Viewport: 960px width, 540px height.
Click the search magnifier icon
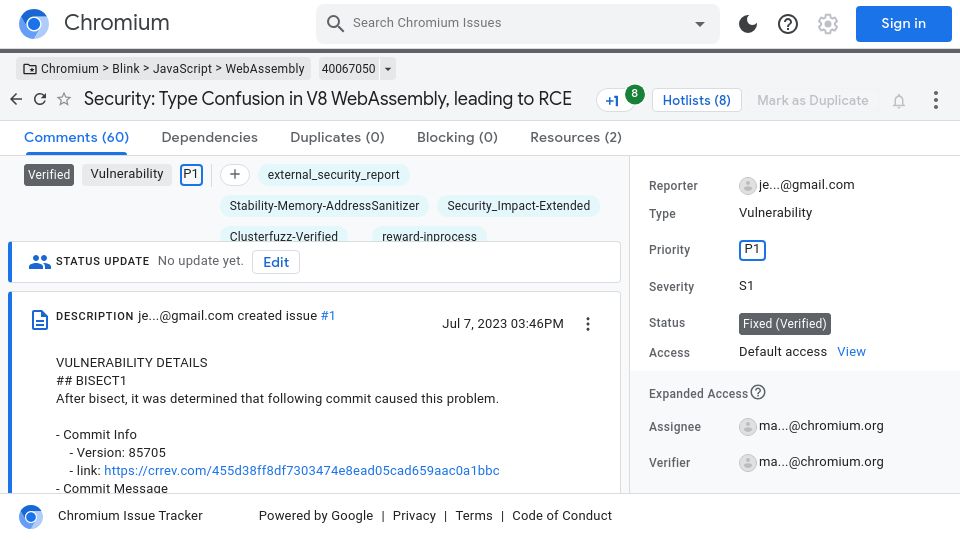(335, 24)
